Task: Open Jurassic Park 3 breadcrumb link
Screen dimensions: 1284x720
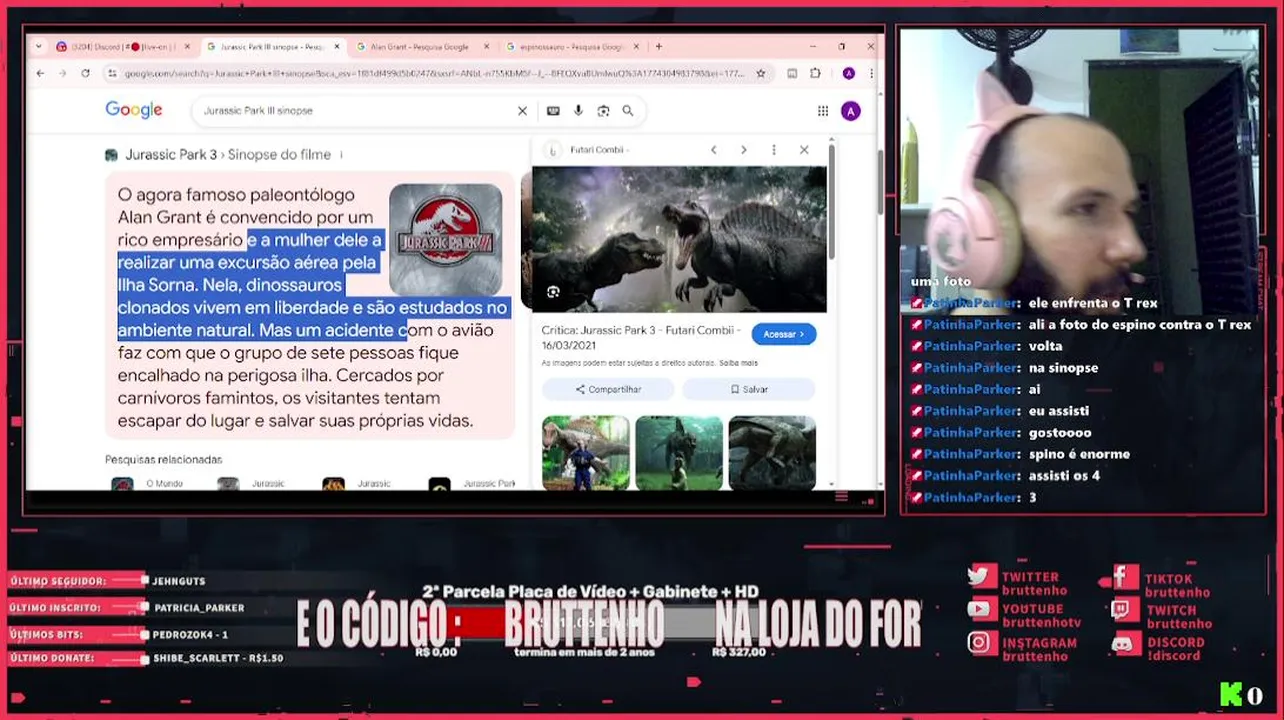Action: point(170,155)
